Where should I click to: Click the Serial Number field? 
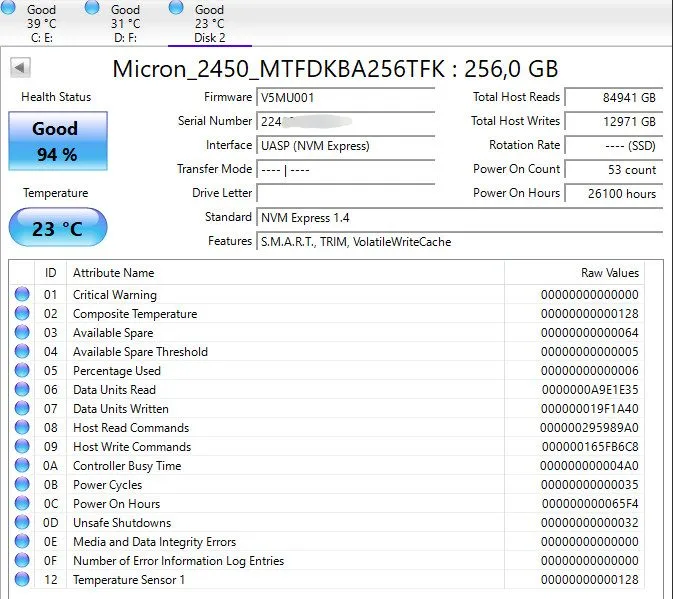(346, 121)
